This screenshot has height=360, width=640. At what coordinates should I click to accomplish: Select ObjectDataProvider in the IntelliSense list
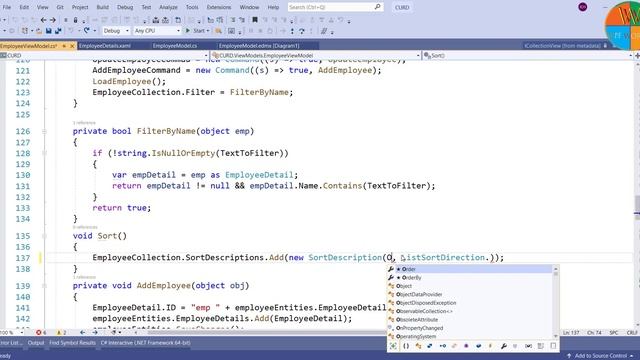tap(469, 294)
